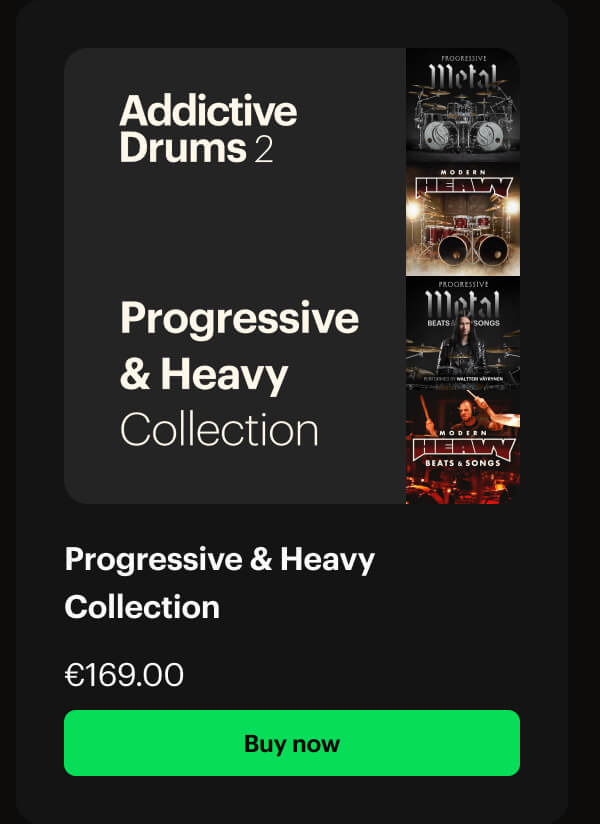Click the €169.00 price text

coord(124,674)
